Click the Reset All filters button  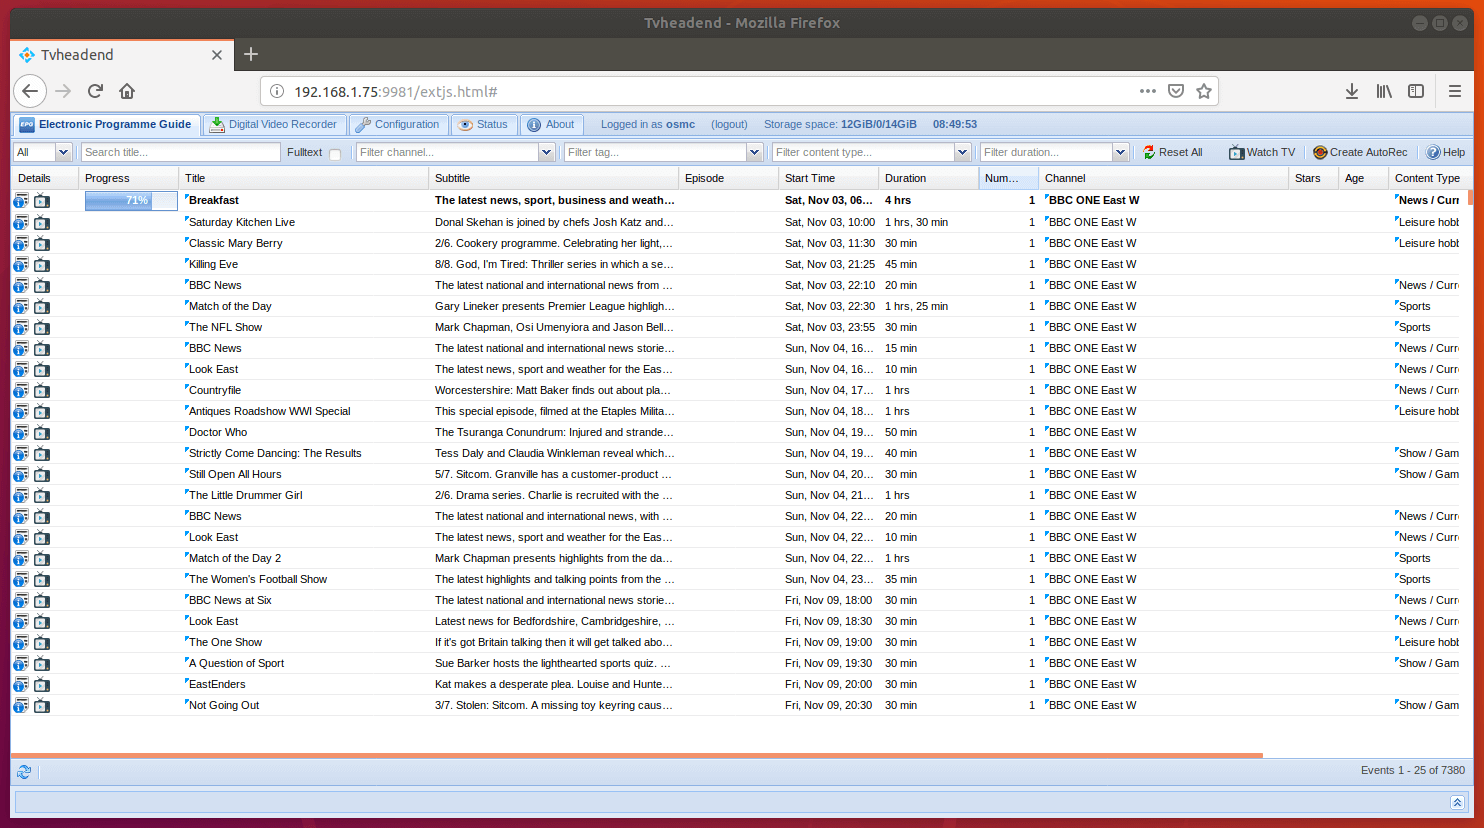pos(1173,152)
